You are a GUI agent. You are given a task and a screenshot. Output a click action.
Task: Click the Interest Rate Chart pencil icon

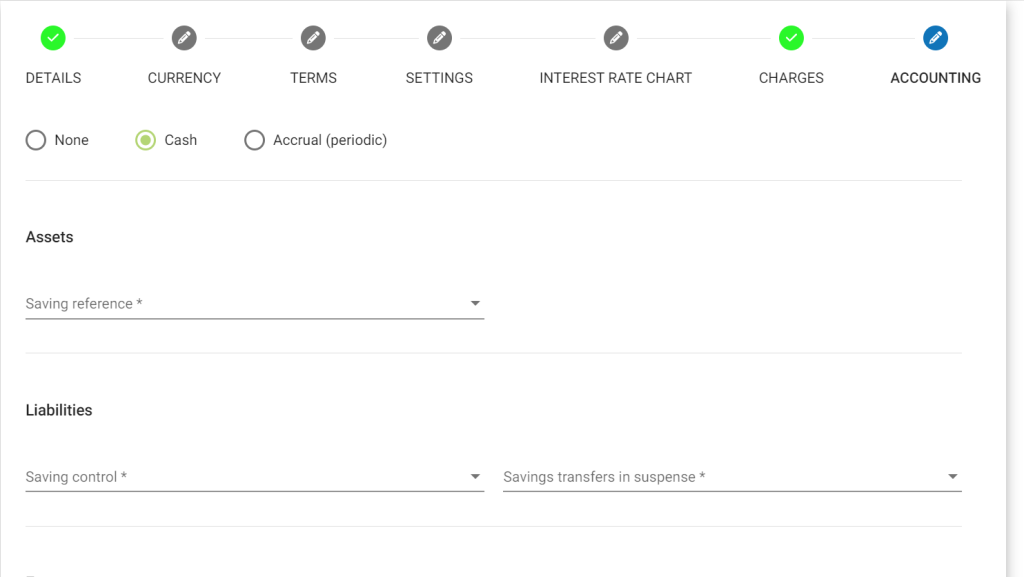(616, 38)
